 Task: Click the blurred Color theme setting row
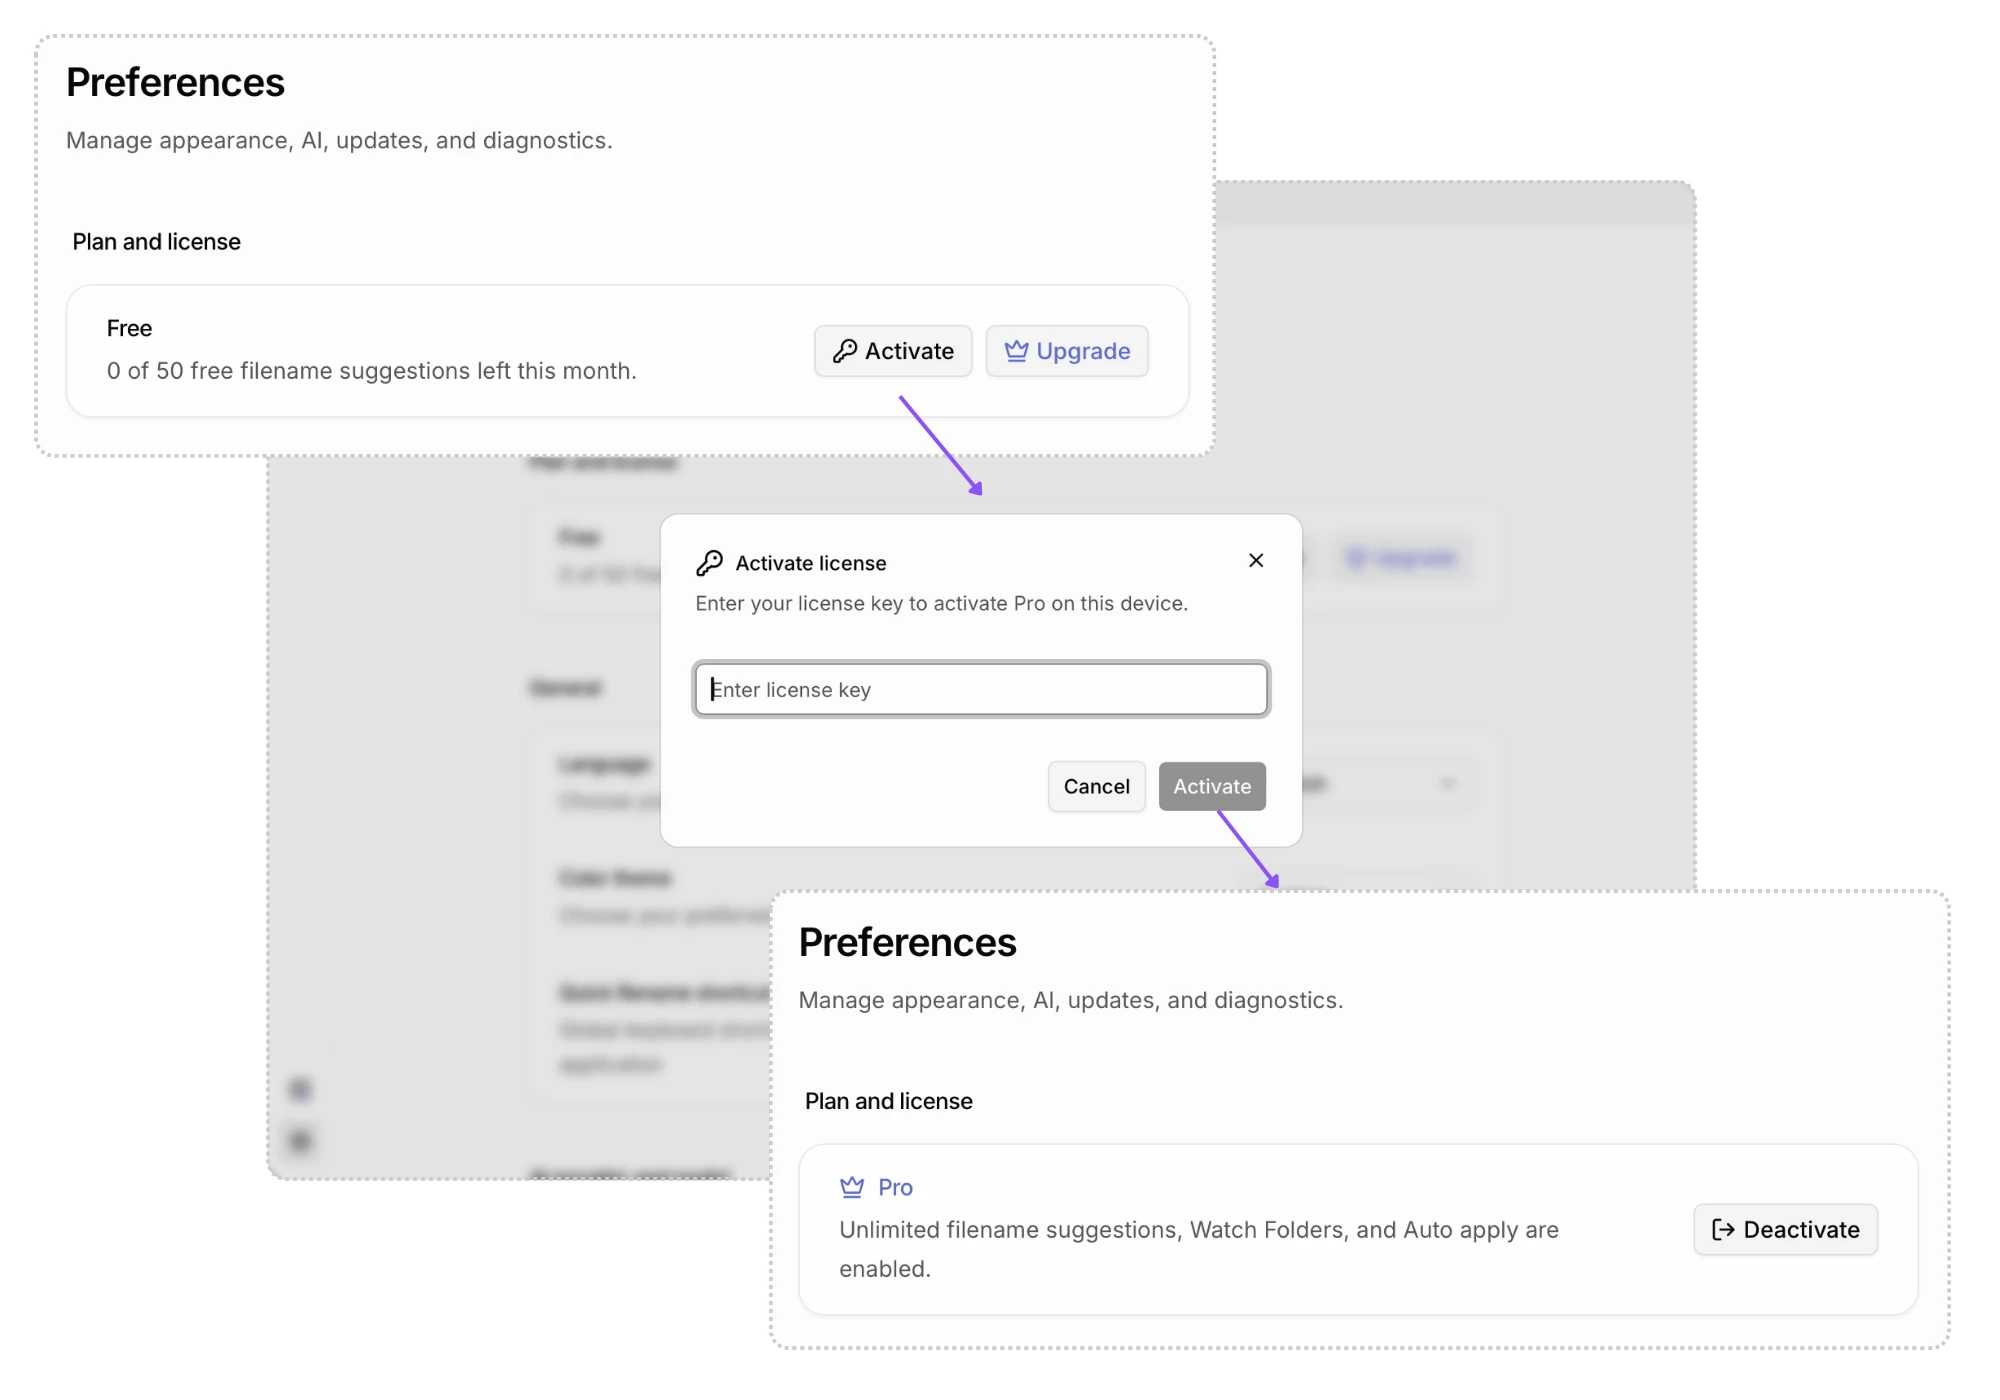coord(660,896)
